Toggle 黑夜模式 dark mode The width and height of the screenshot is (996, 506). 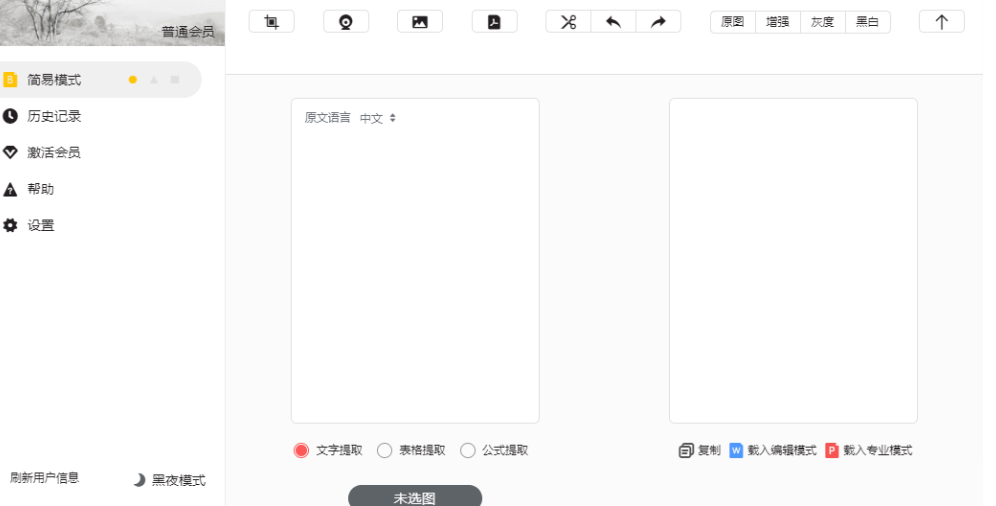pos(169,480)
